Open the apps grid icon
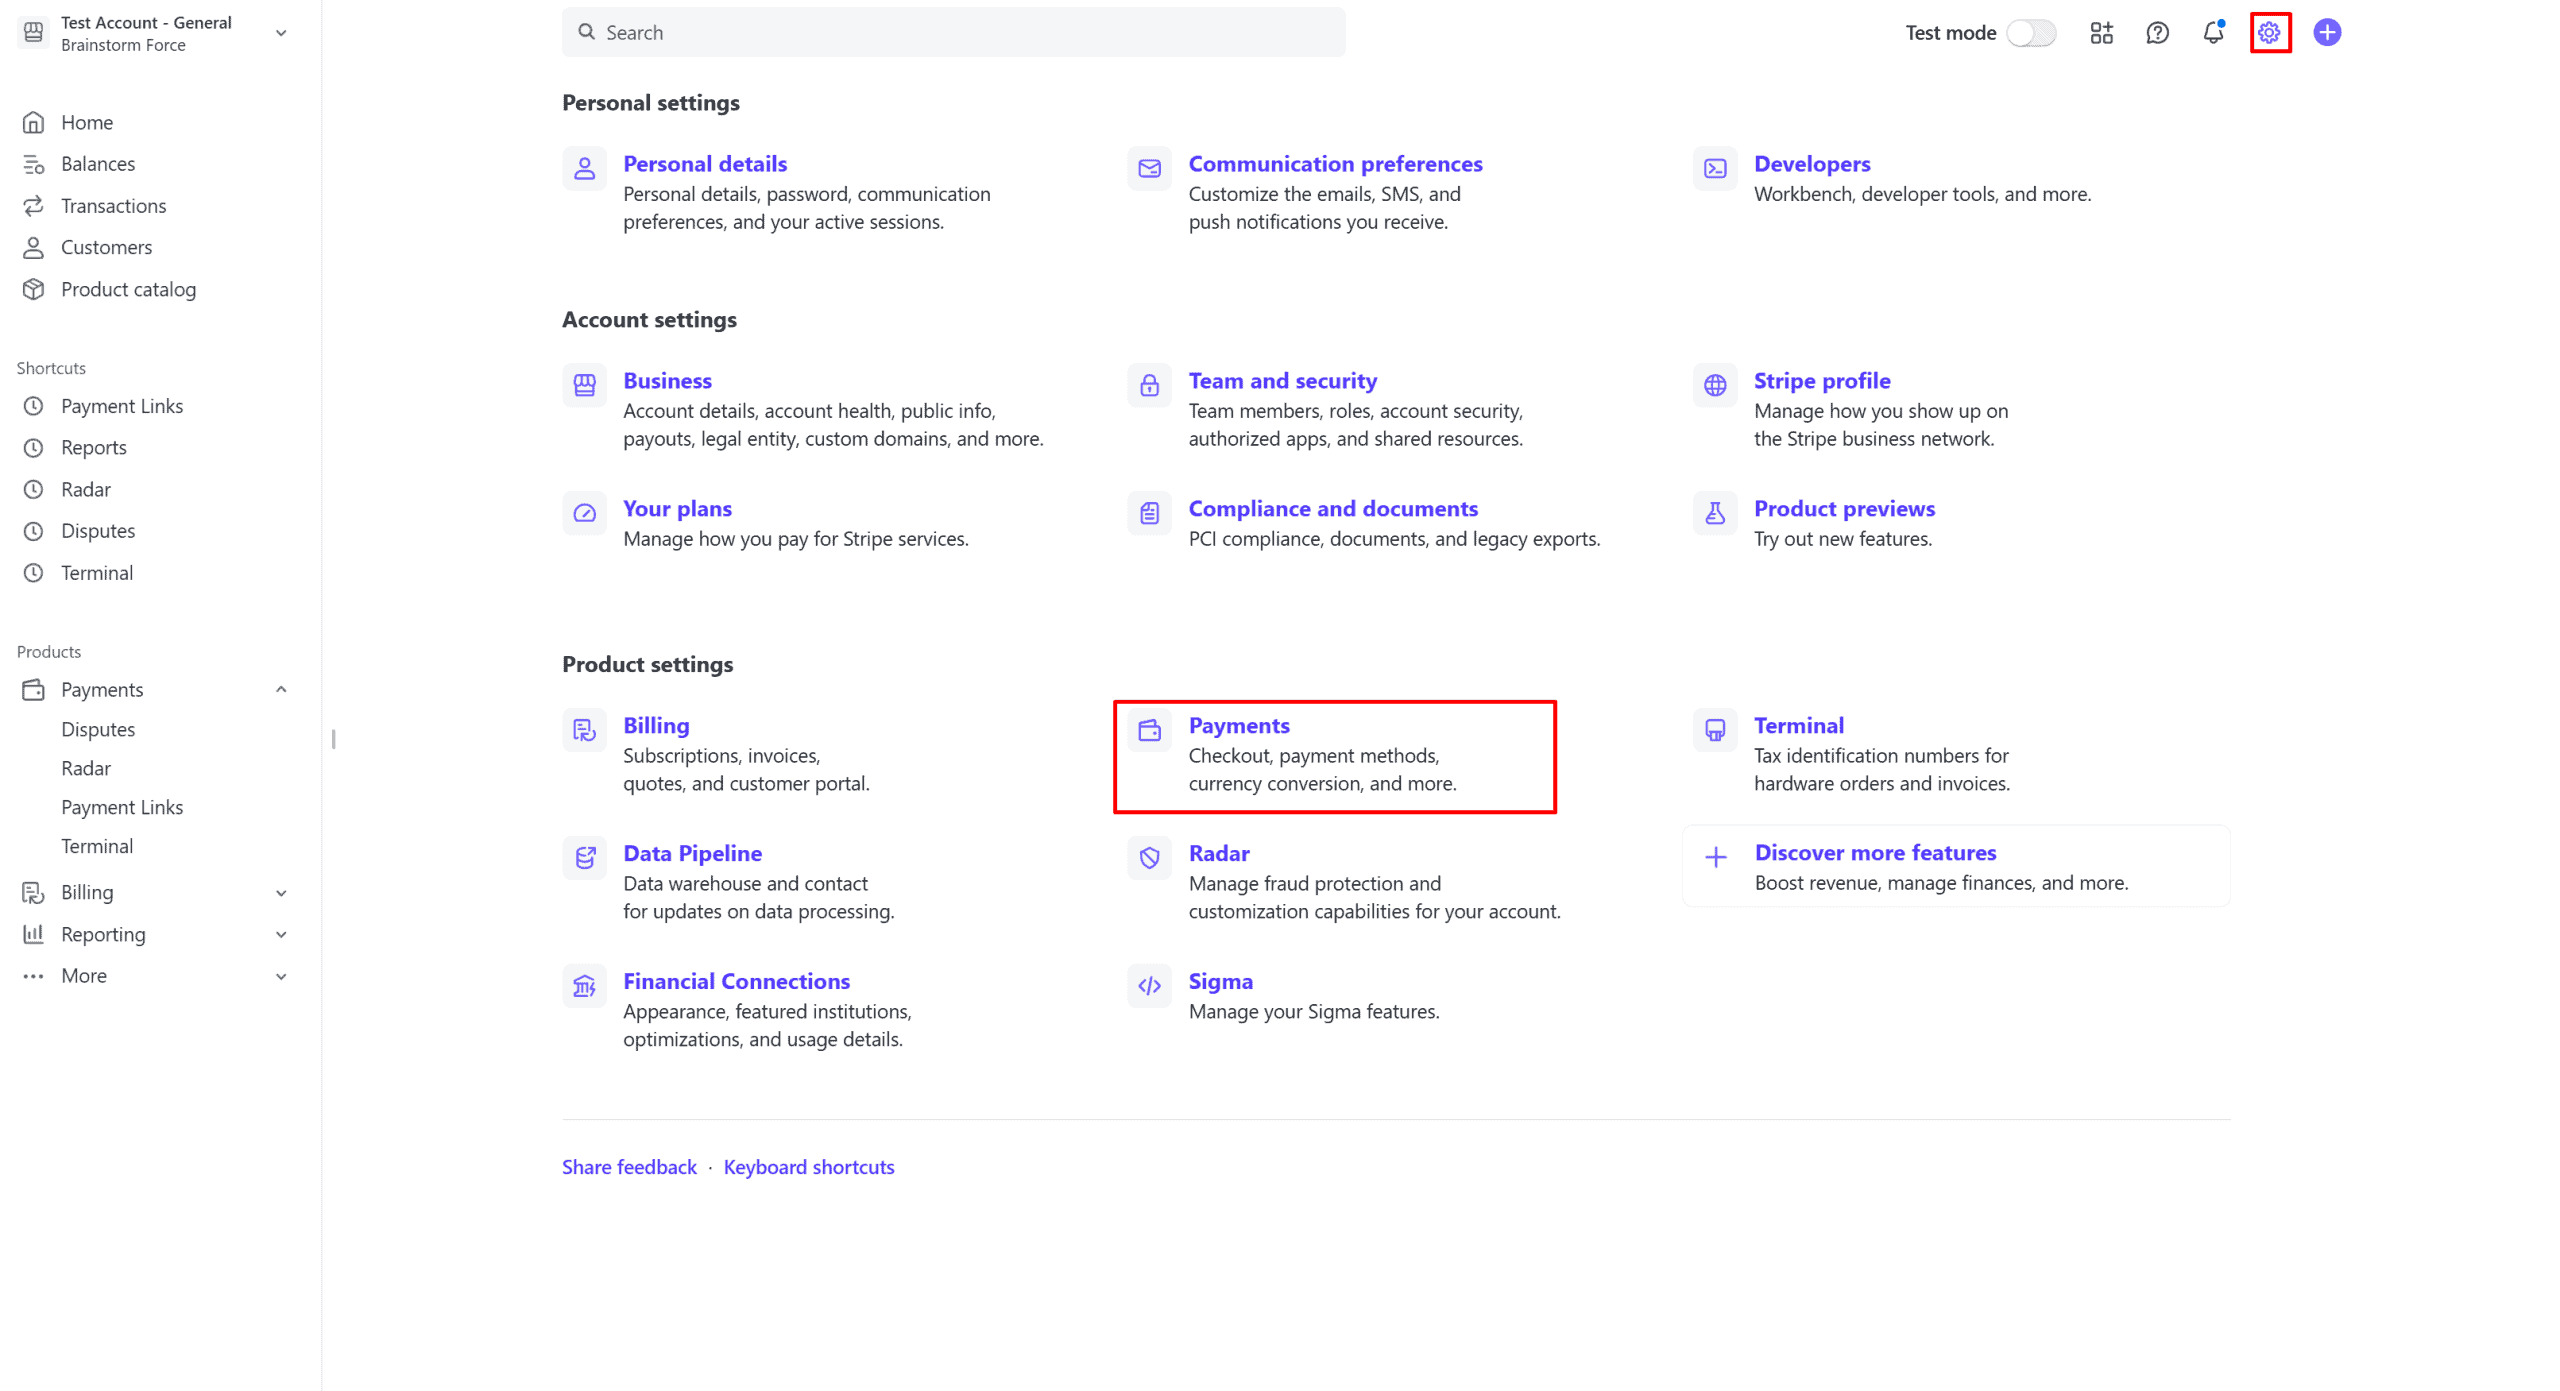 (2101, 33)
